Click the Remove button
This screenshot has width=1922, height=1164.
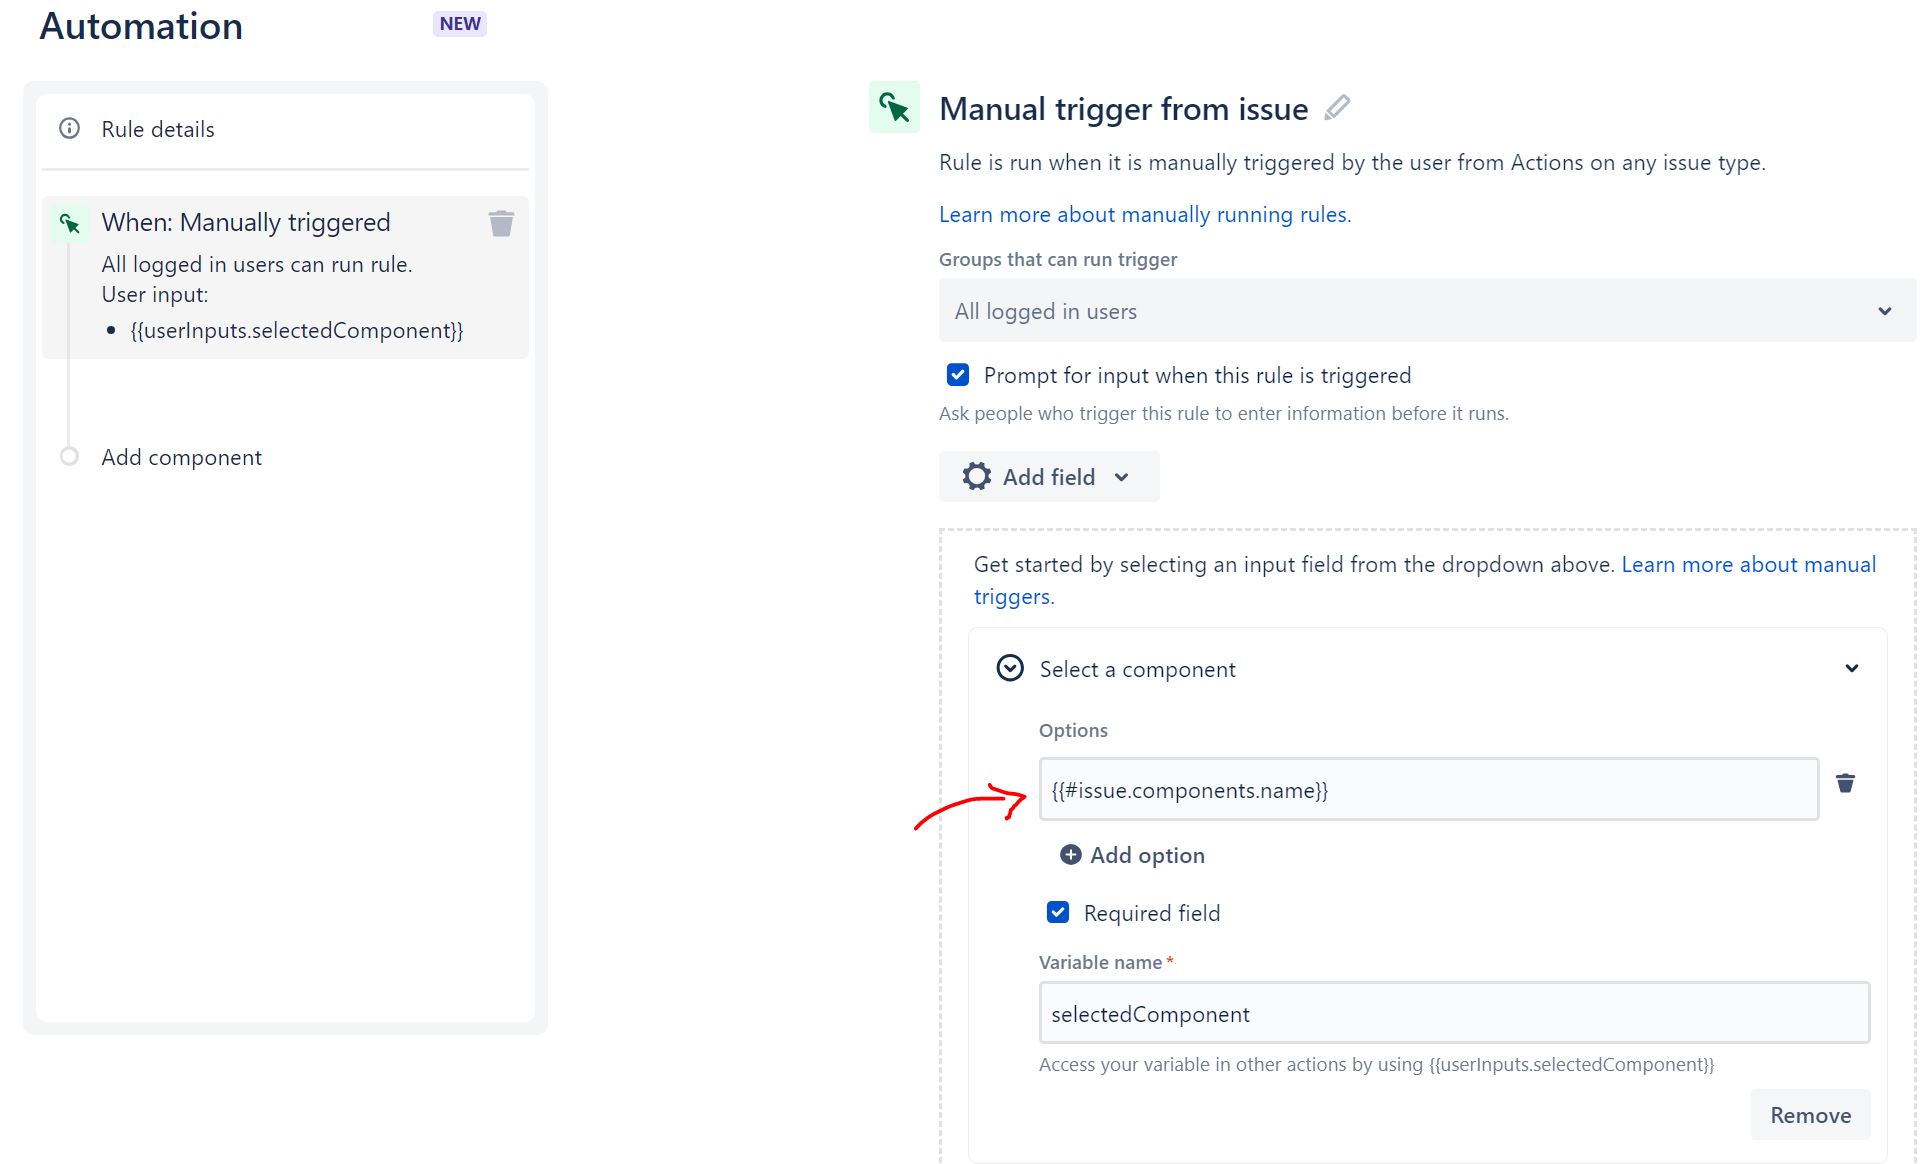[1809, 1114]
